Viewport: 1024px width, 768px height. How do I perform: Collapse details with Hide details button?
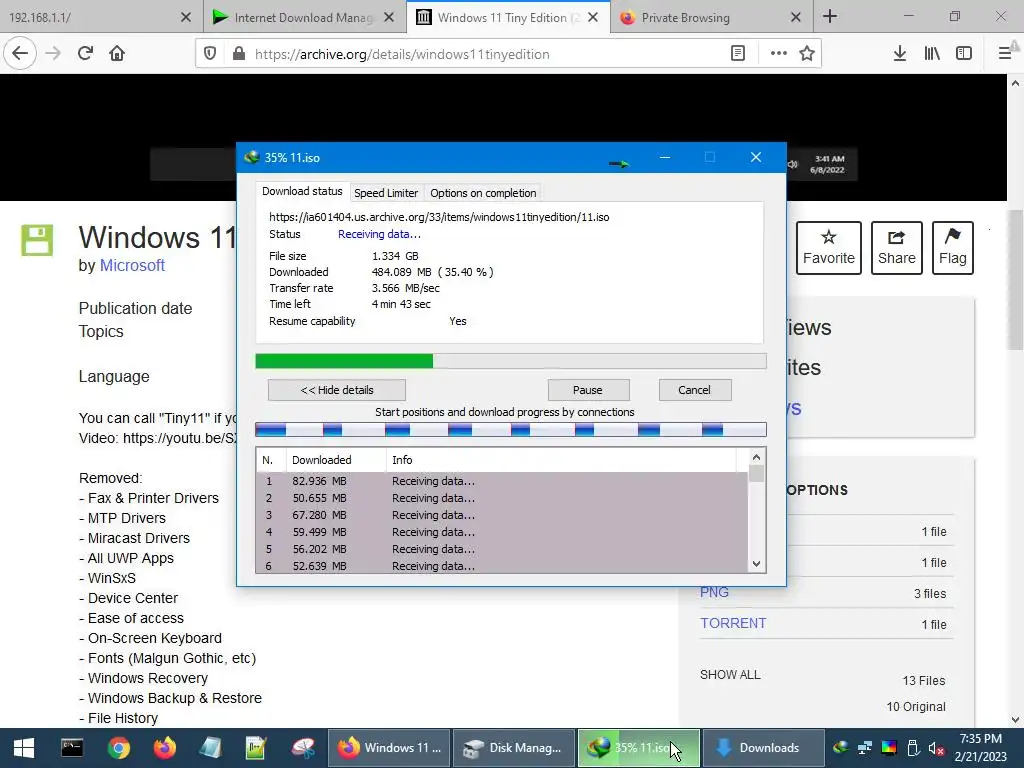tap(337, 390)
